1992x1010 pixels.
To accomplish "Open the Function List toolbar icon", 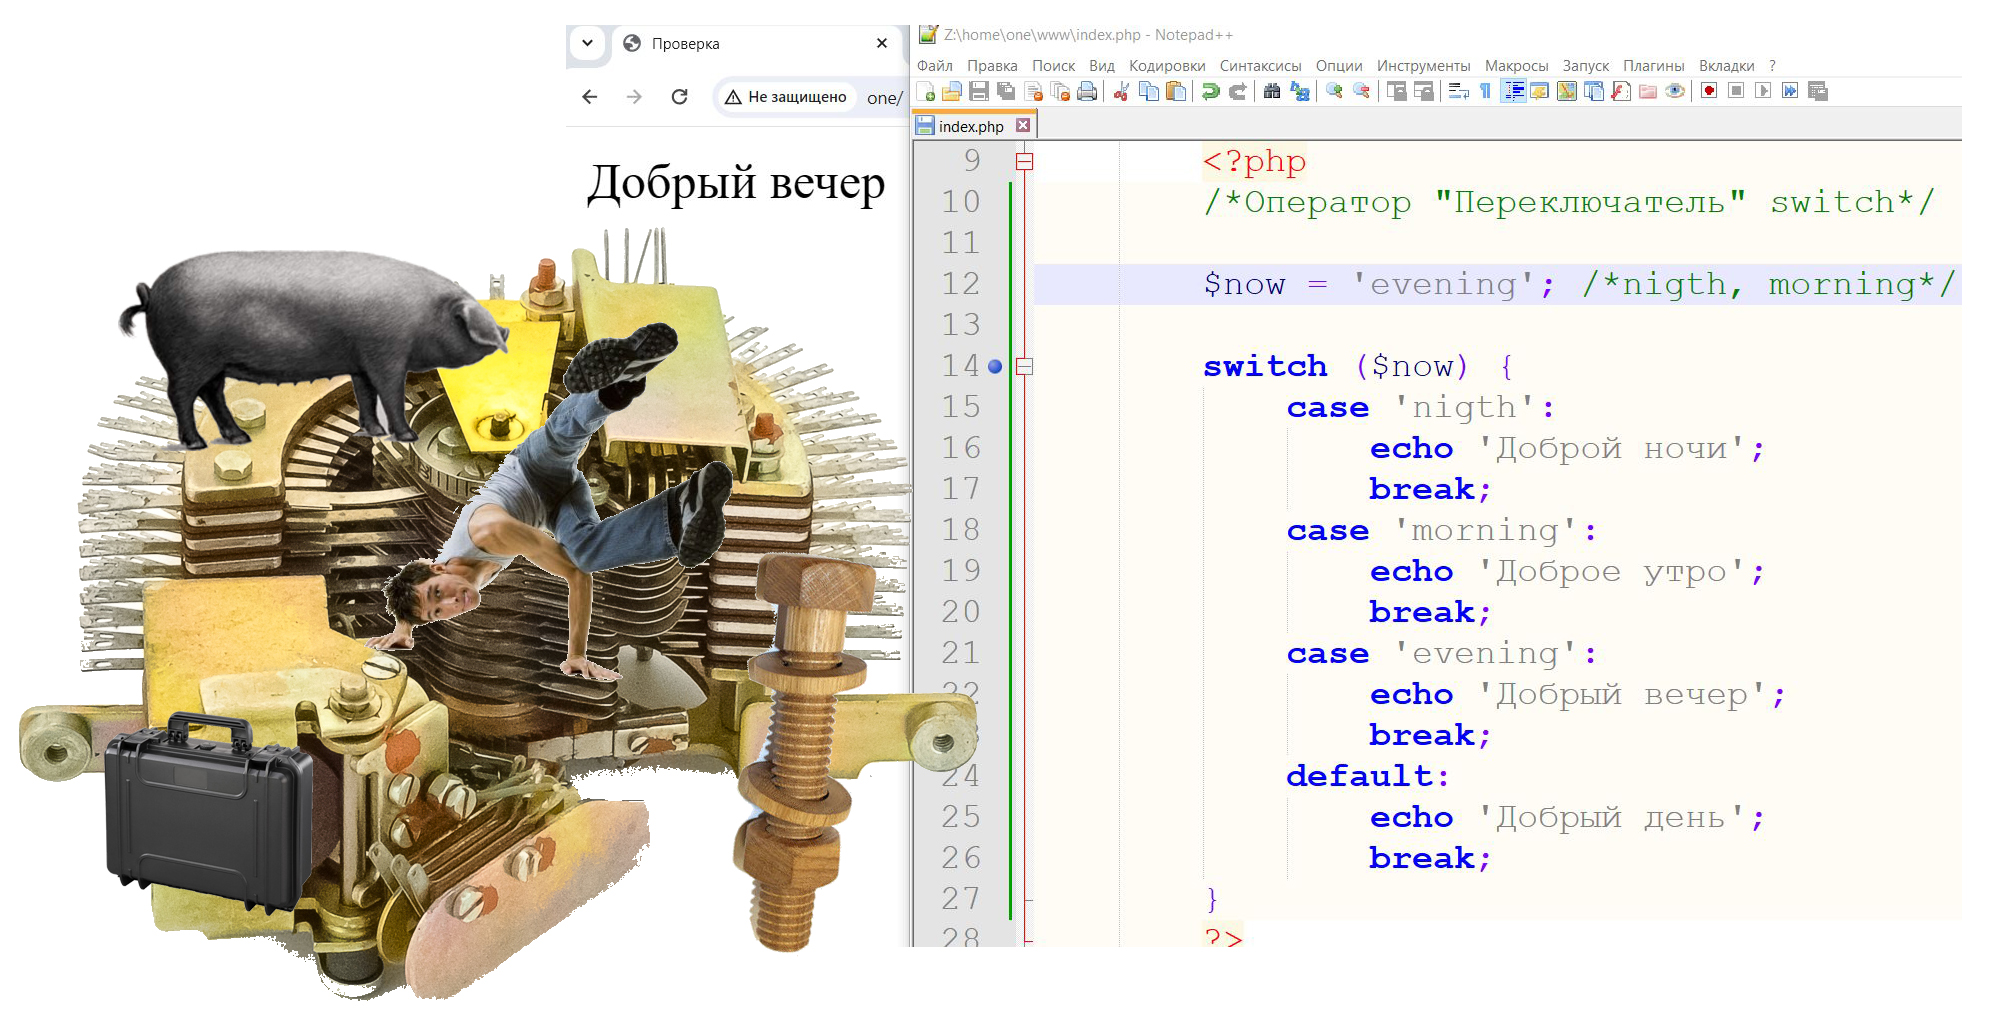I will click(1621, 92).
